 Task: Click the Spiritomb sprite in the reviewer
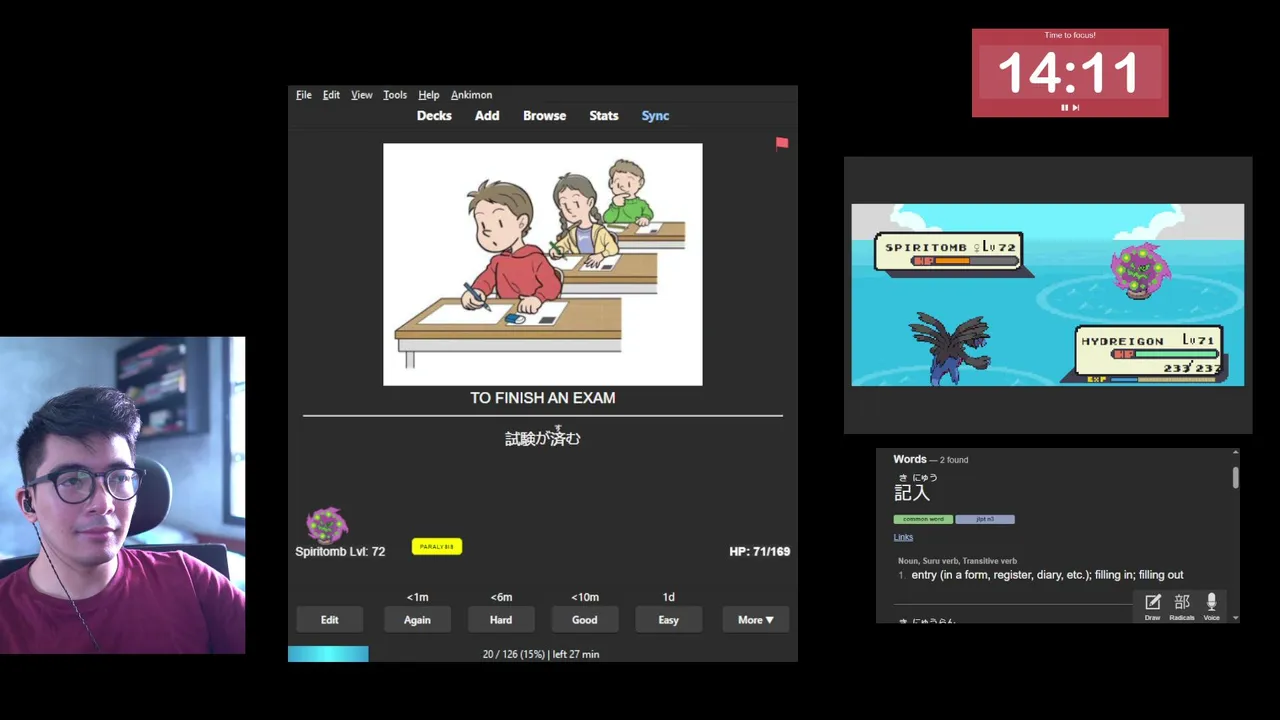pyautogui.click(x=326, y=524)
